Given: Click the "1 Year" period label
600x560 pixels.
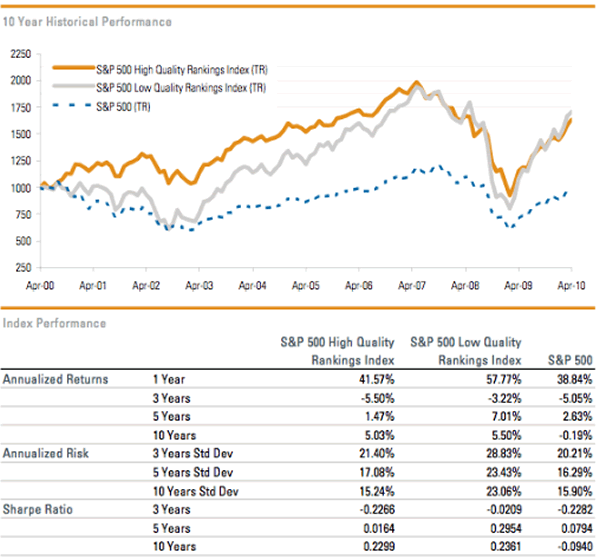Looking at the screenshot, I should (168, 380).
